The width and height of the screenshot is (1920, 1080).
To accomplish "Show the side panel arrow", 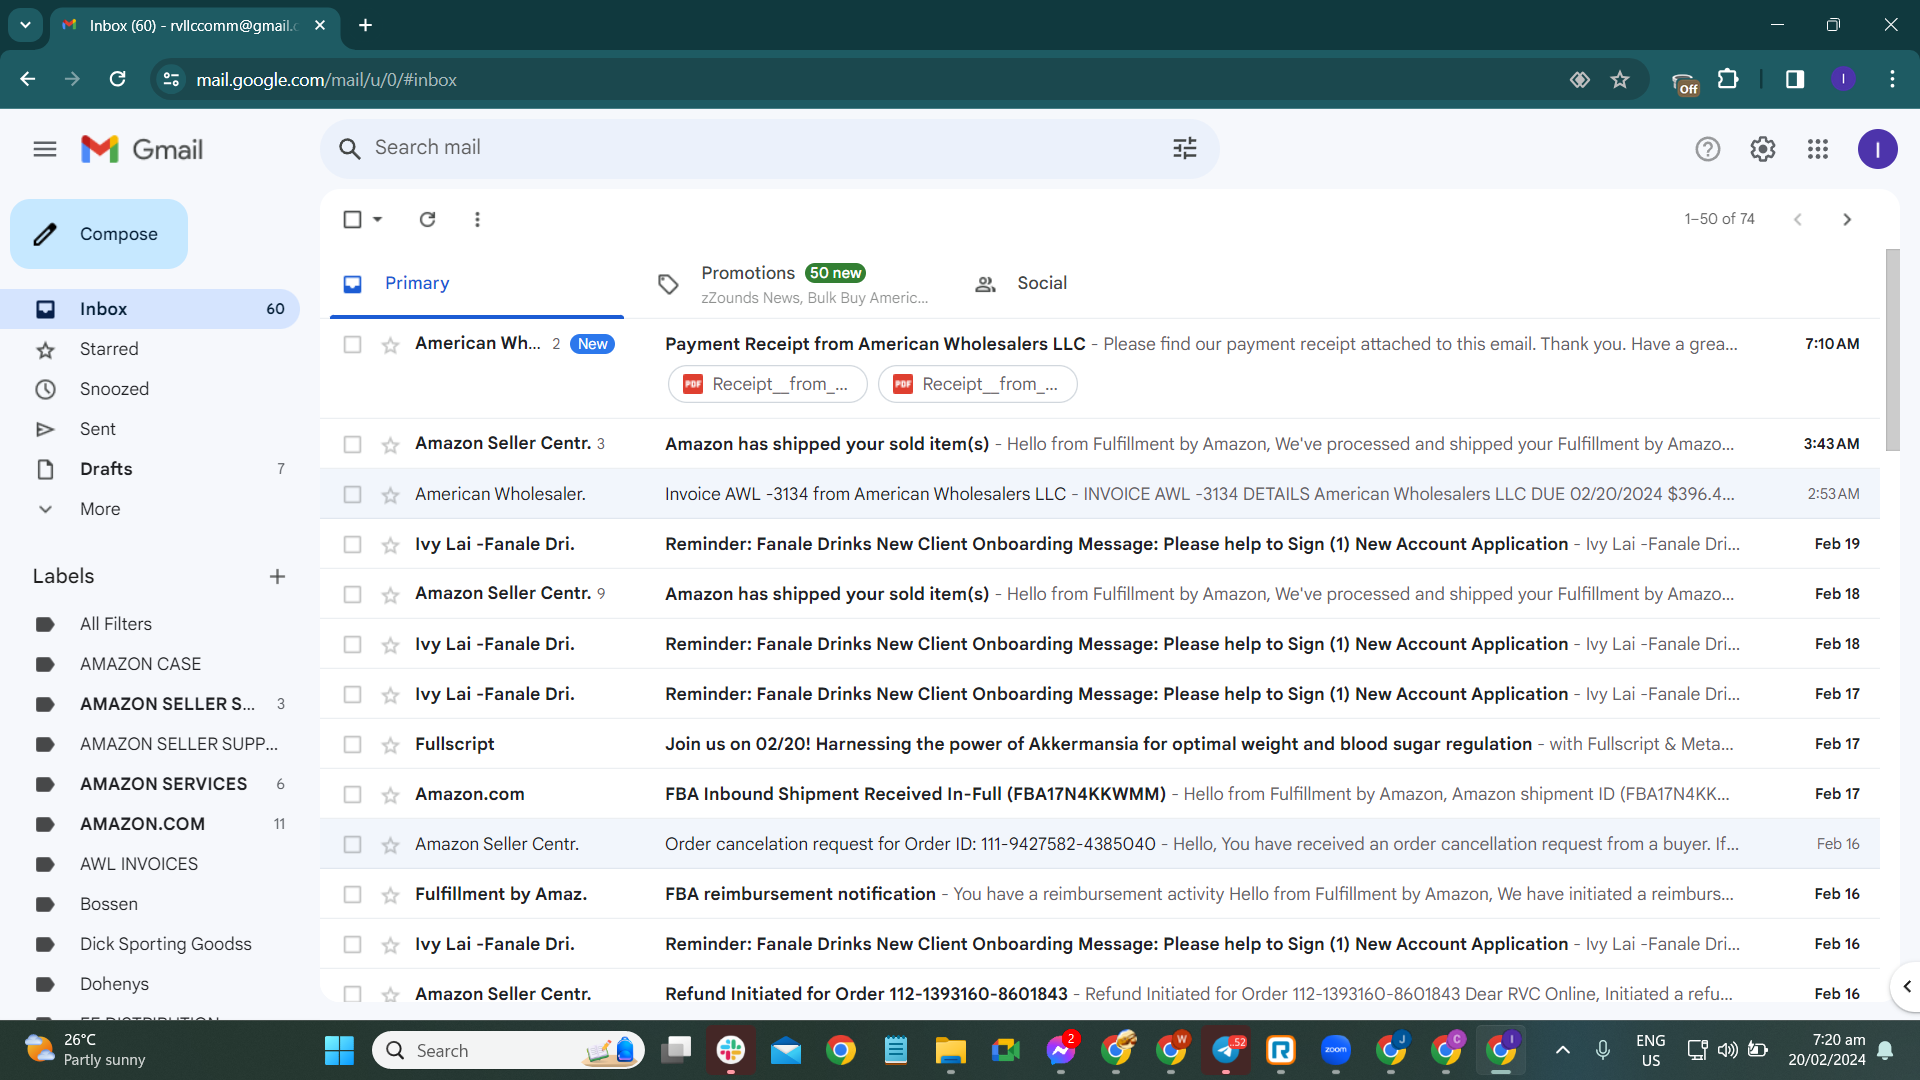I will click(x=1906, y=986).
